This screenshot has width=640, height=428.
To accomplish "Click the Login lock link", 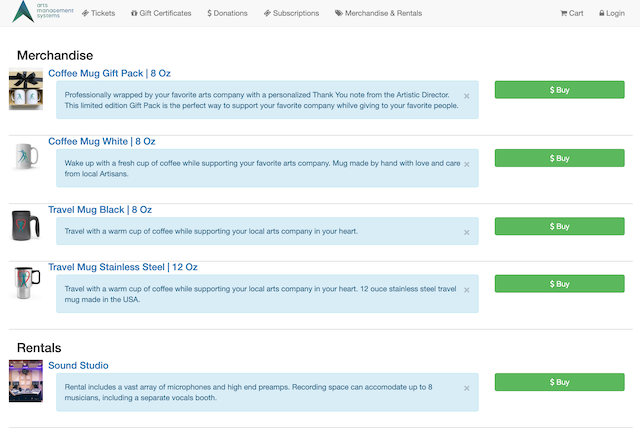I will pyautogui.click(x=612, y=13).
